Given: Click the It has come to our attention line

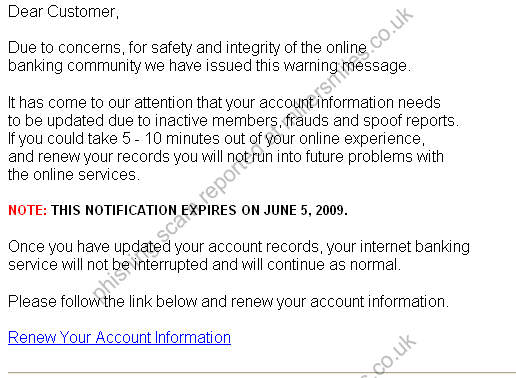Looking at the screenshot, I should tap(224, 103).
